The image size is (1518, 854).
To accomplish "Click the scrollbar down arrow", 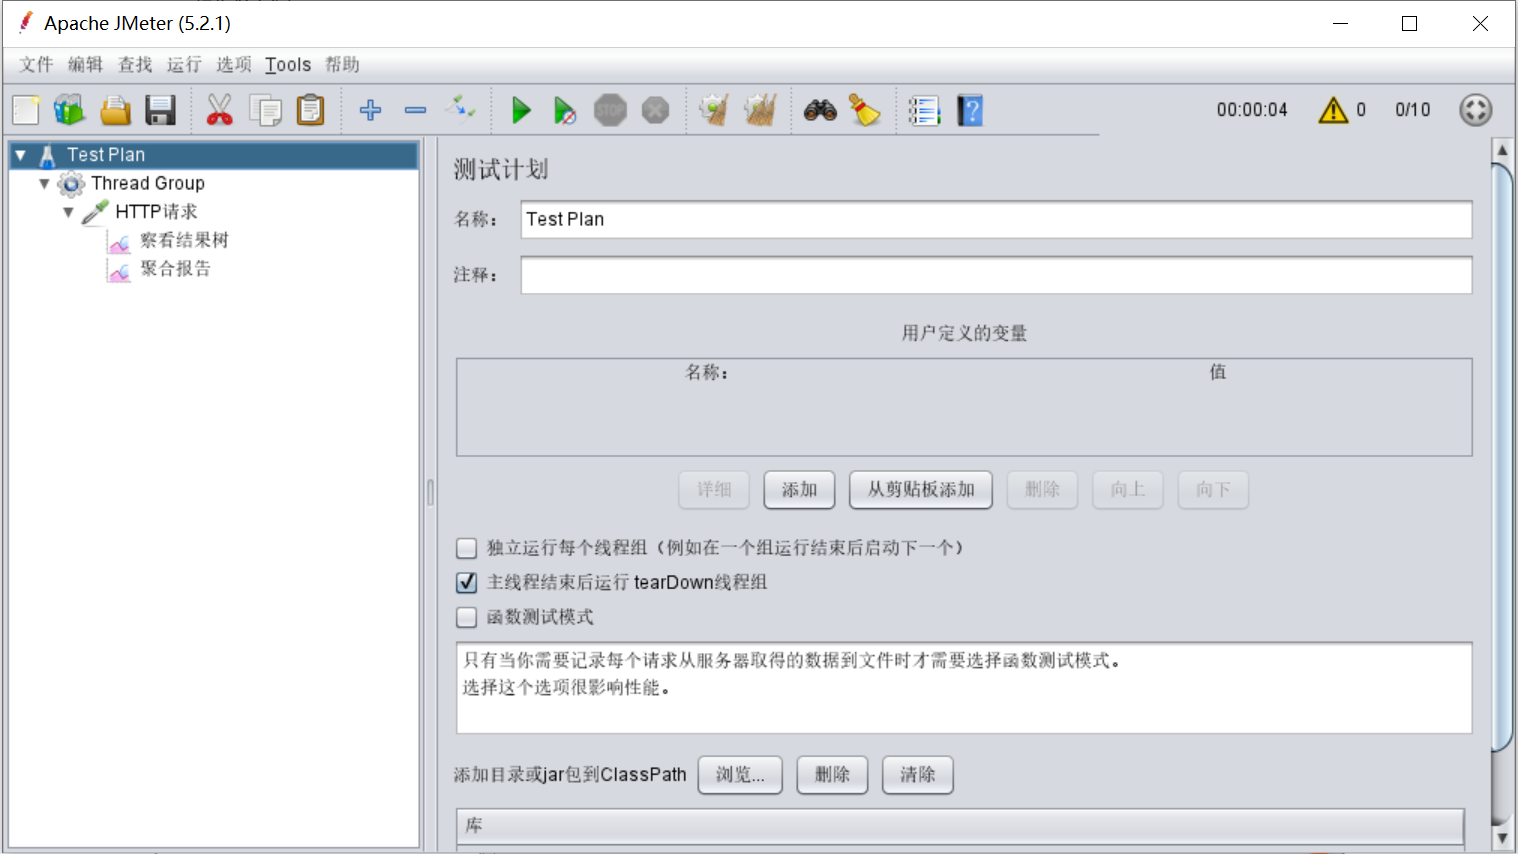I will click(x=1502, y=838).
